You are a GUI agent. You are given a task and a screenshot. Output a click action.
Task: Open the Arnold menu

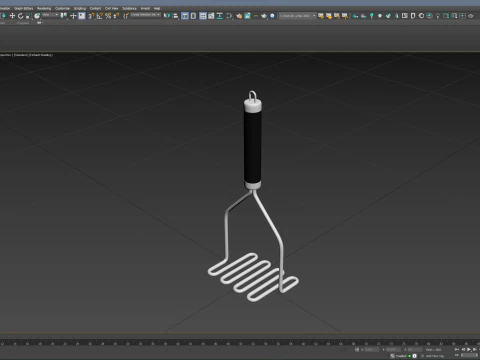click(x=145, y=8)
